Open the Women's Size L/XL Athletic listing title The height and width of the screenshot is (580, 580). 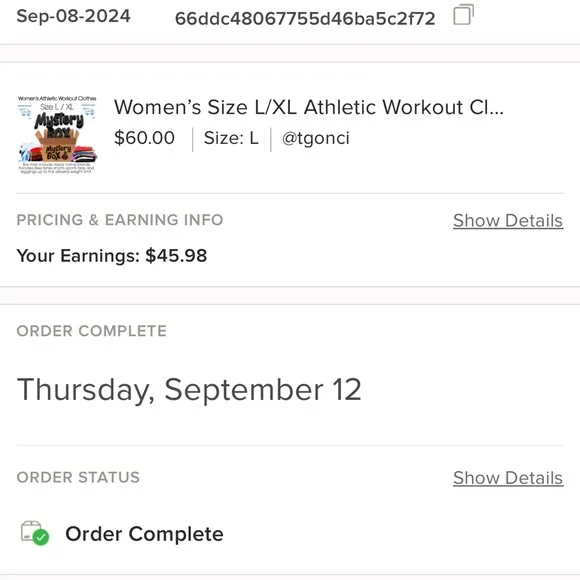point(308,107)
